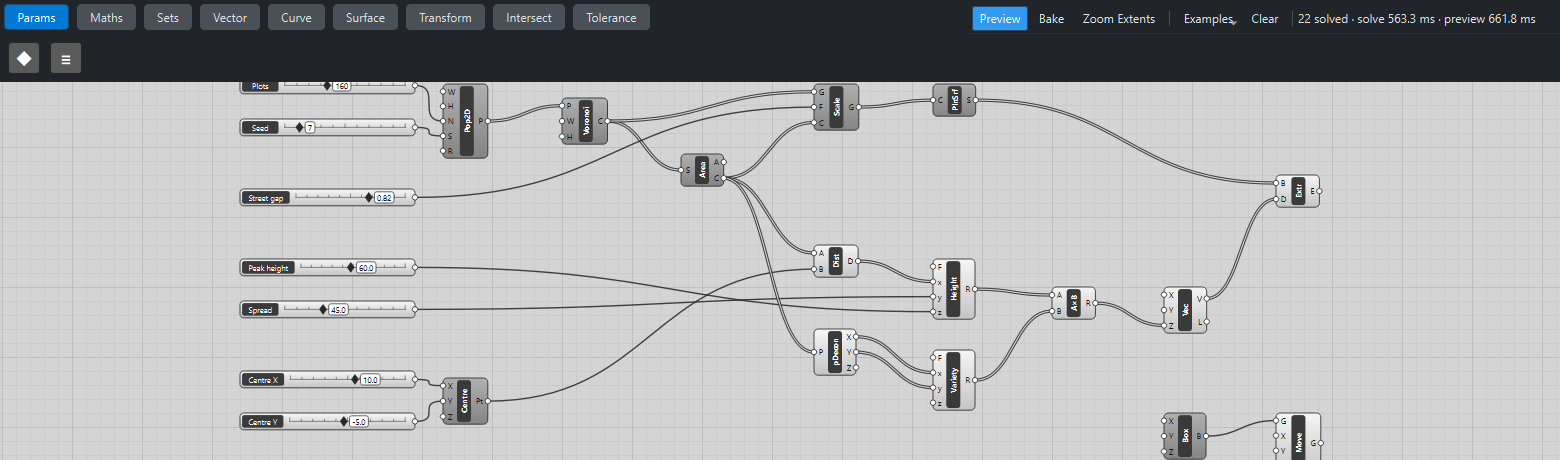1560x460 pixels.
Task: Select the Extr component node
Action: point(1298,191)
